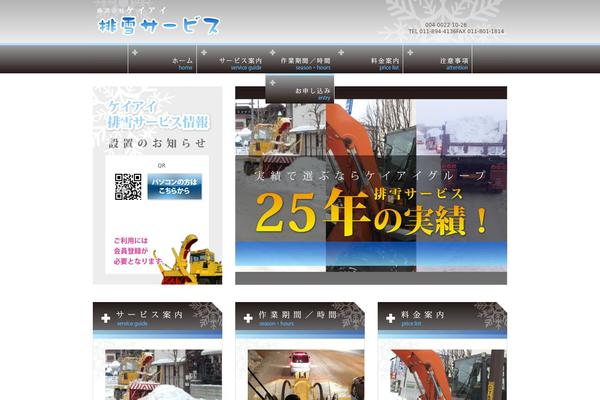Click the TEL 011-894-4136 text in header

[x=432, y=31]
